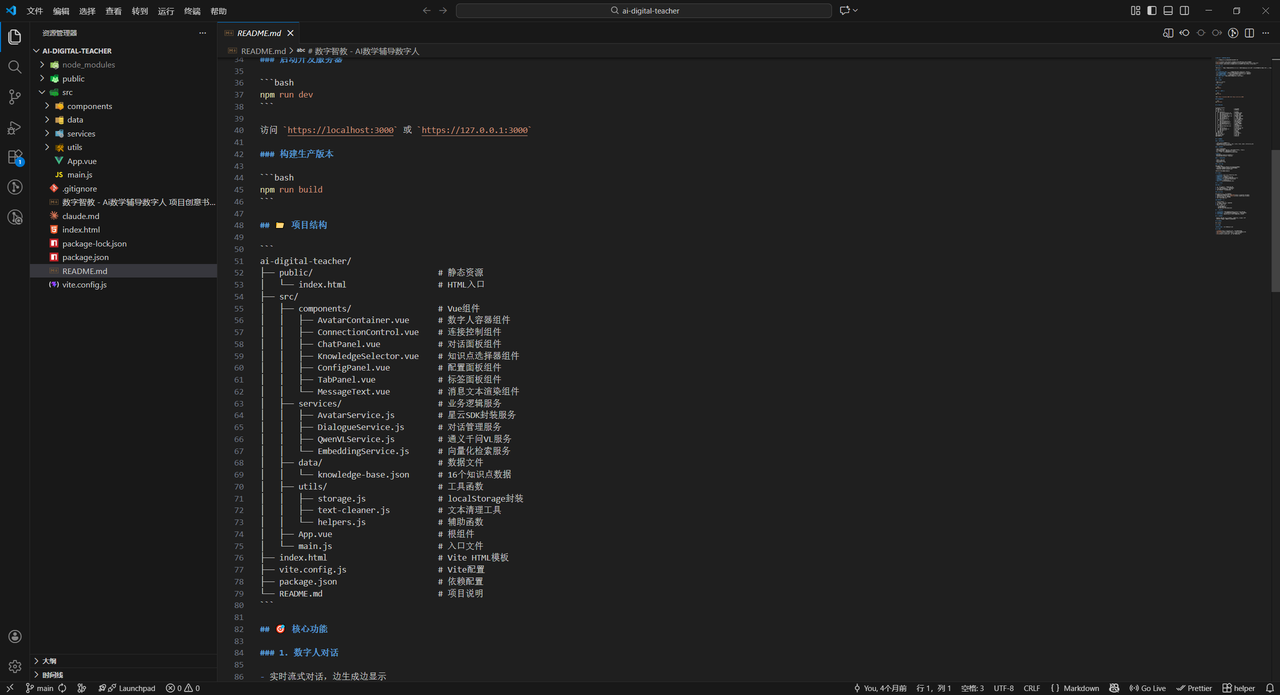The height and width of the screenshot is (695, 1280).
Task: Open the 文件 menu
Action: tap(35, 10)
